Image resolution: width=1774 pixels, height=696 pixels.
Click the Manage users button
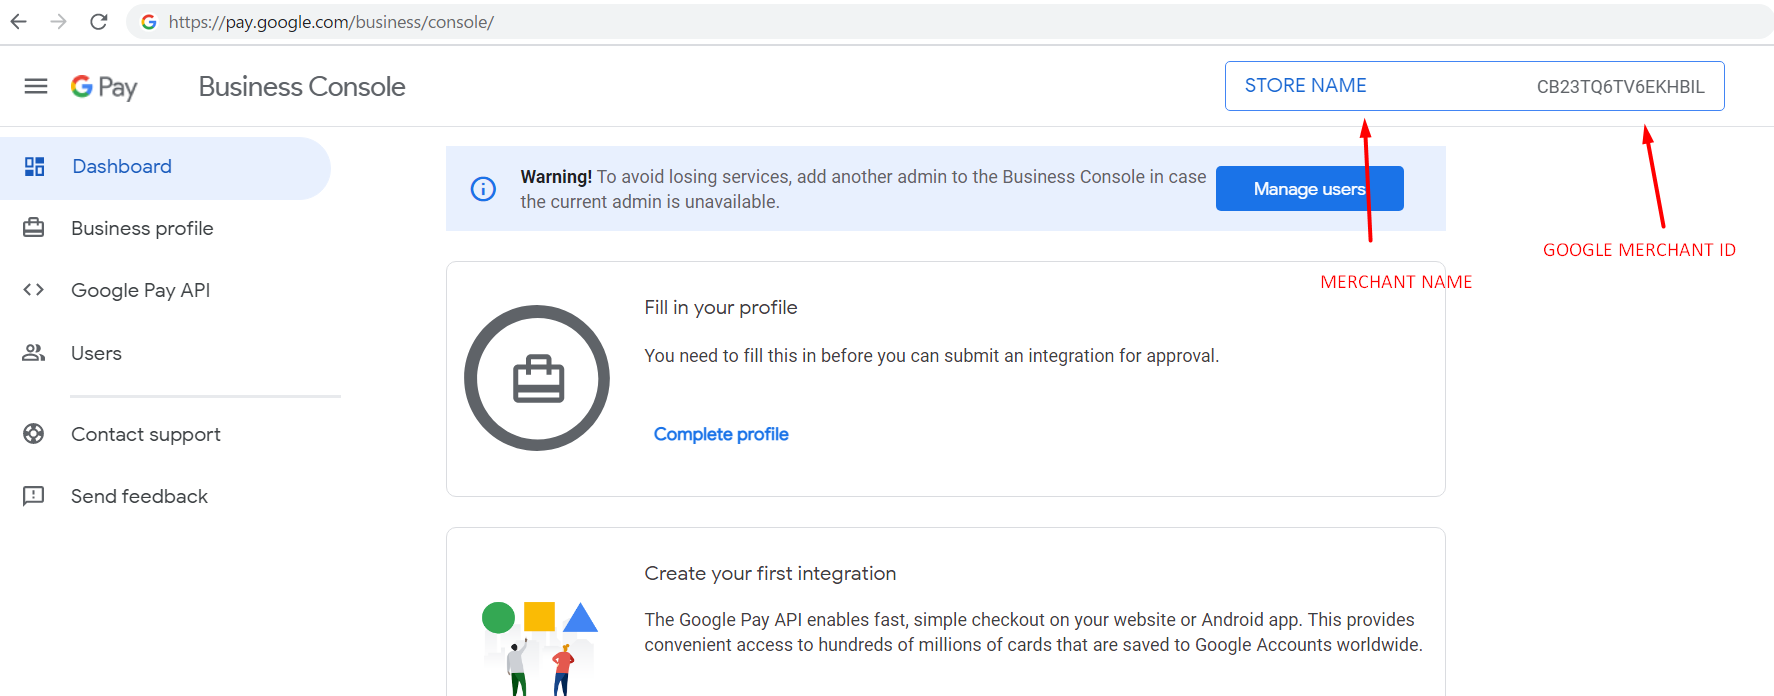pyautogui.click(x=1310, y=189)
